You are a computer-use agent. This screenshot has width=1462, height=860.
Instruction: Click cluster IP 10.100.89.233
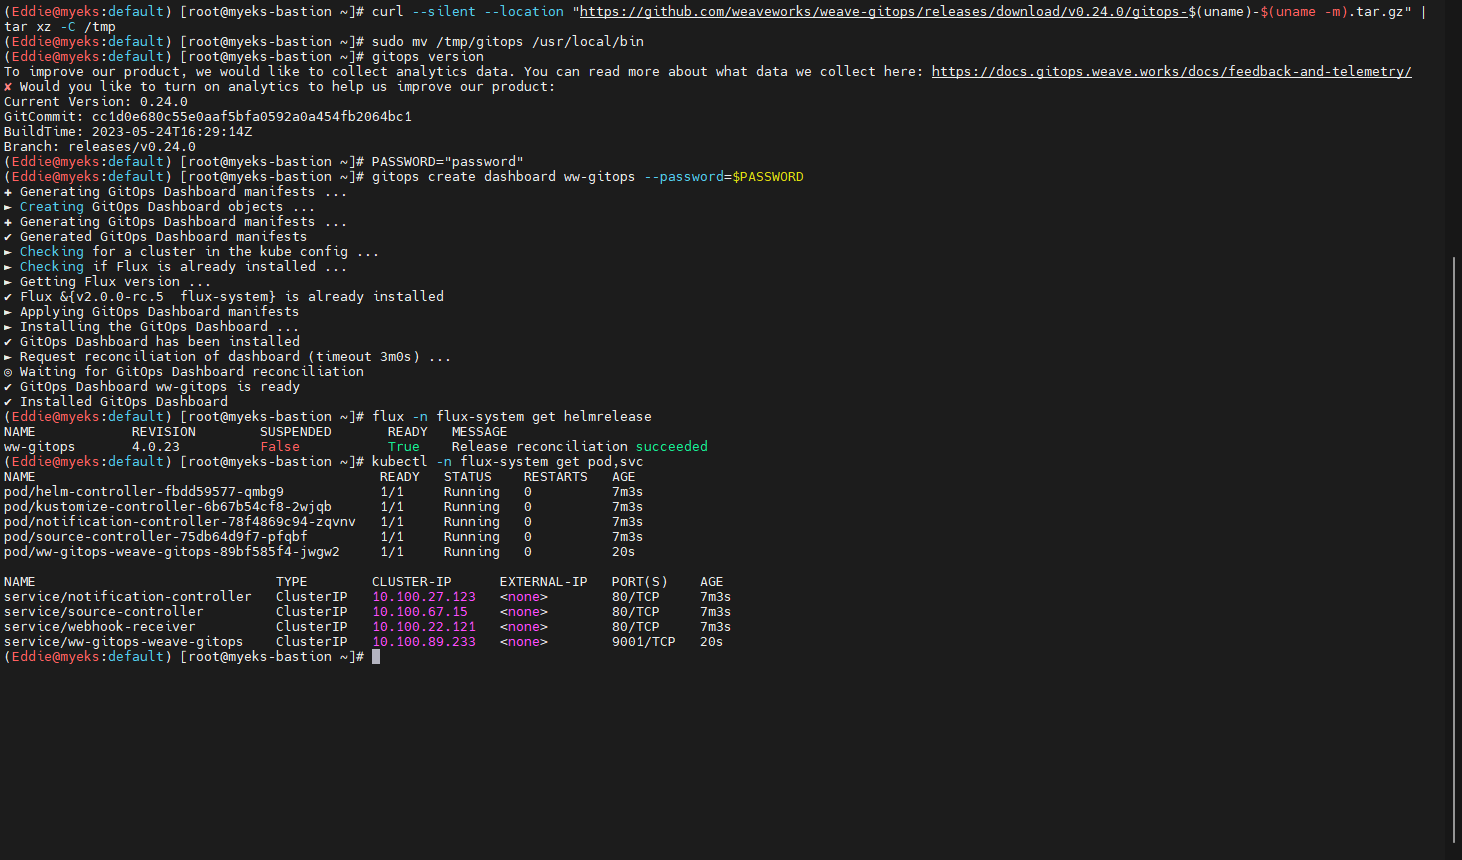(424, 642)
